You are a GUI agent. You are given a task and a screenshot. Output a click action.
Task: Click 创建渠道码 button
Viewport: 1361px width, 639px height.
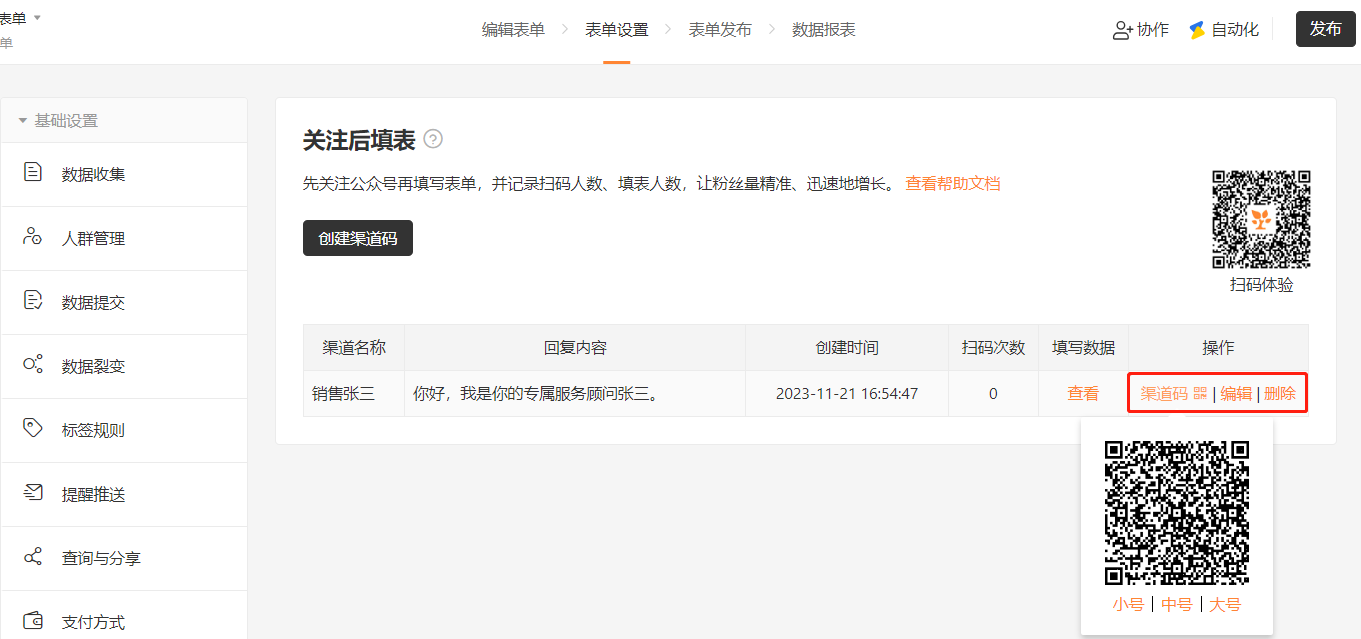click(x=358, y=238)
